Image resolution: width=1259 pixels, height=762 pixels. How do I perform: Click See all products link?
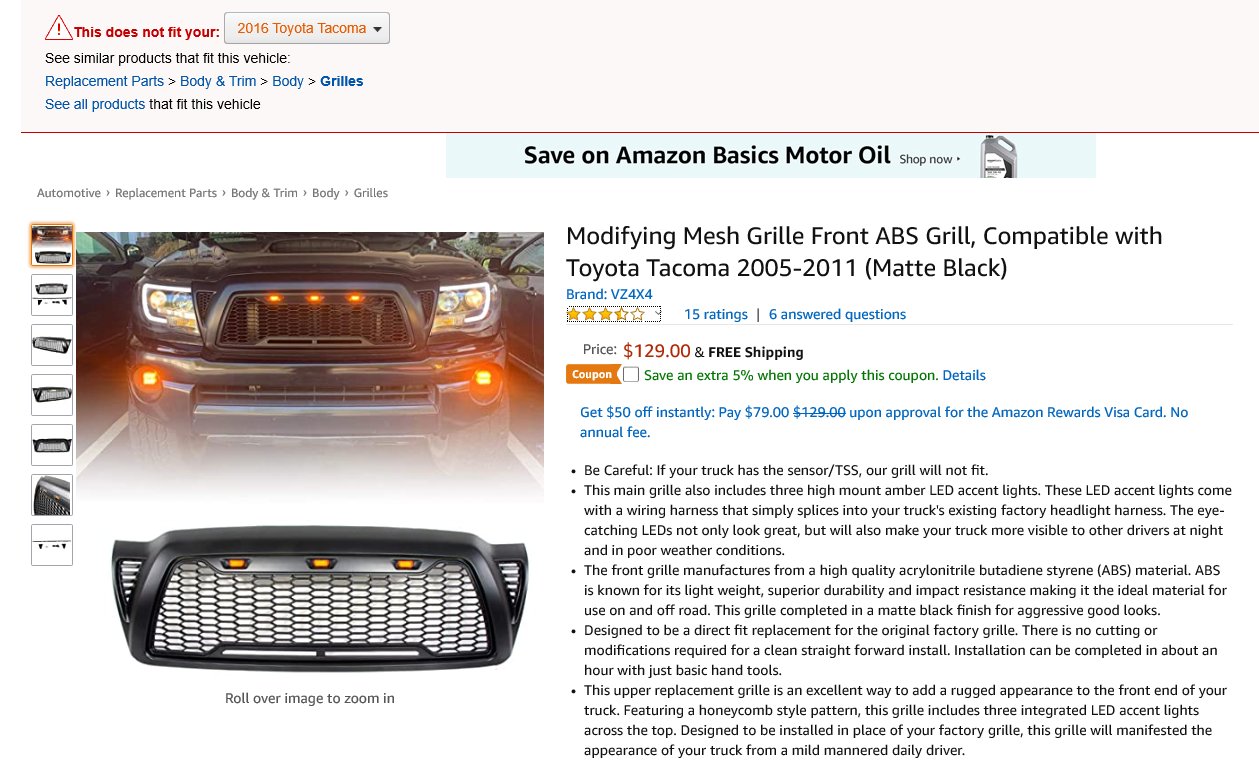(x=95, y=104)
